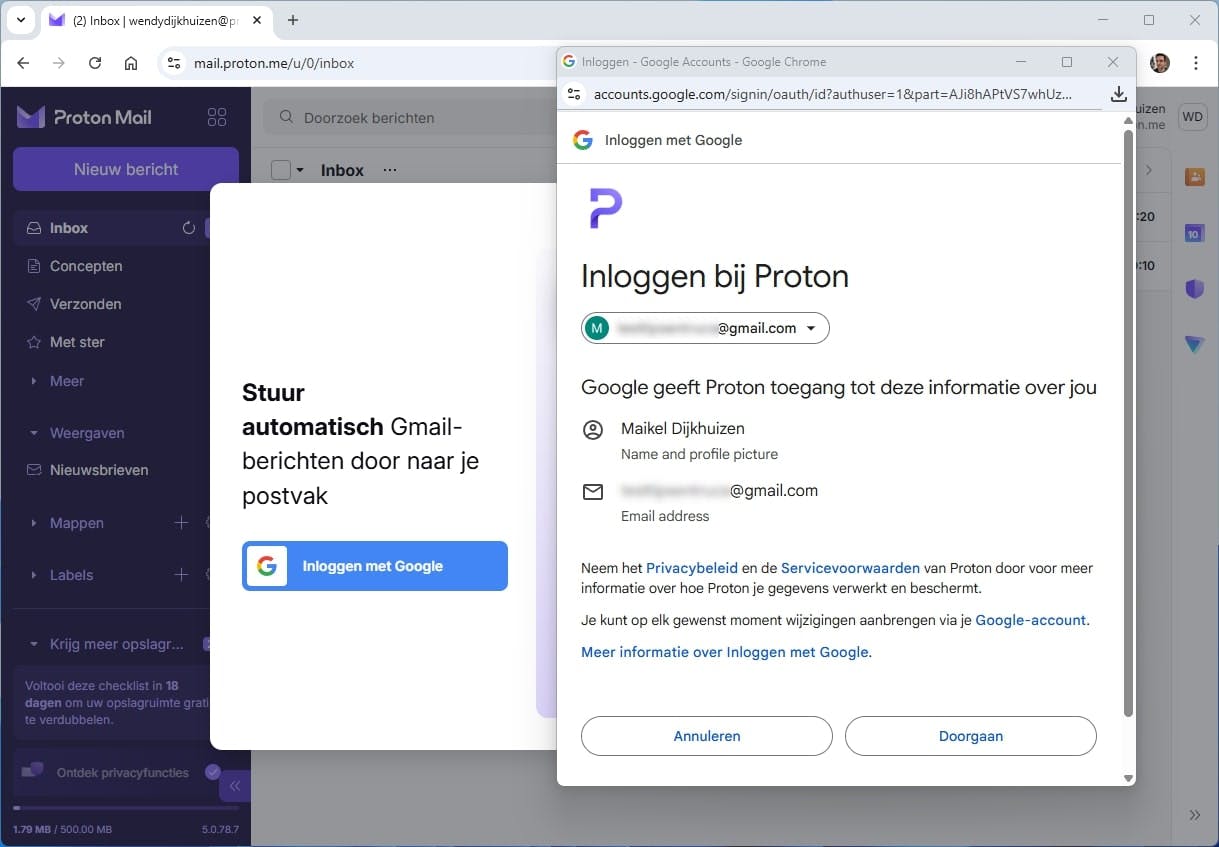
Task: Switch to the Inbox browser tab
Action: [140, 20]
